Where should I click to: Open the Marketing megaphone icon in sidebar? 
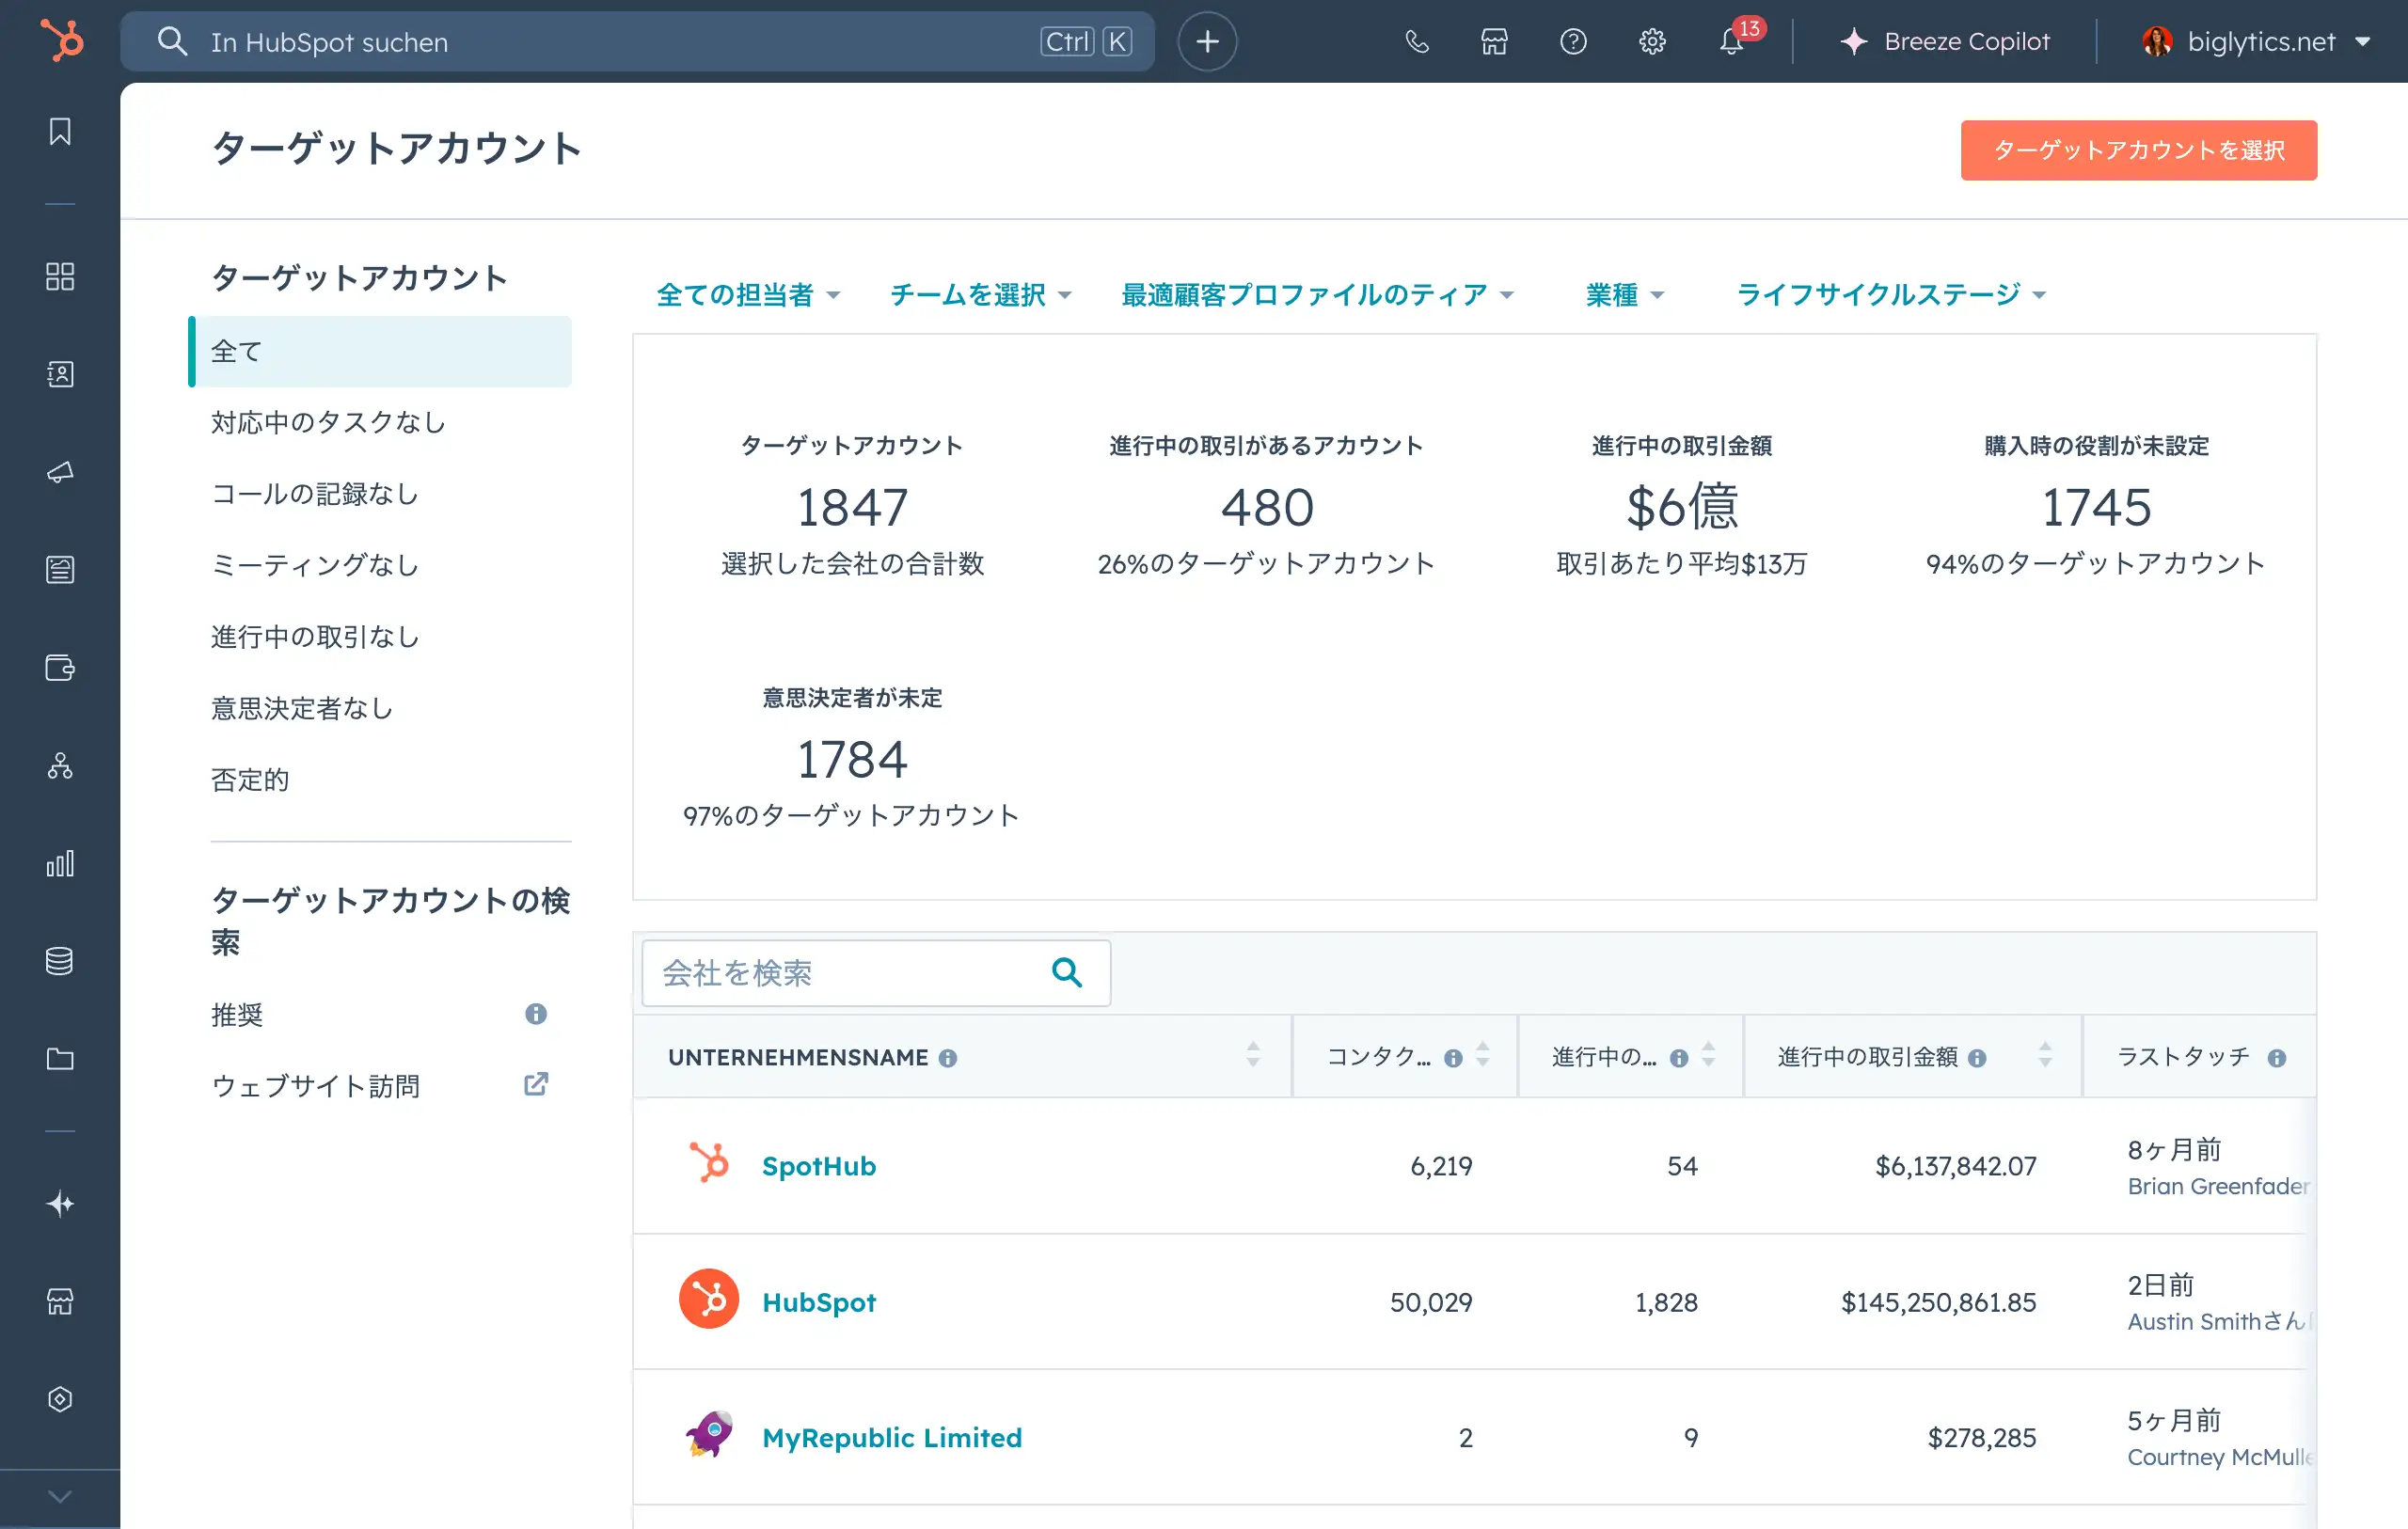[60, 472]
